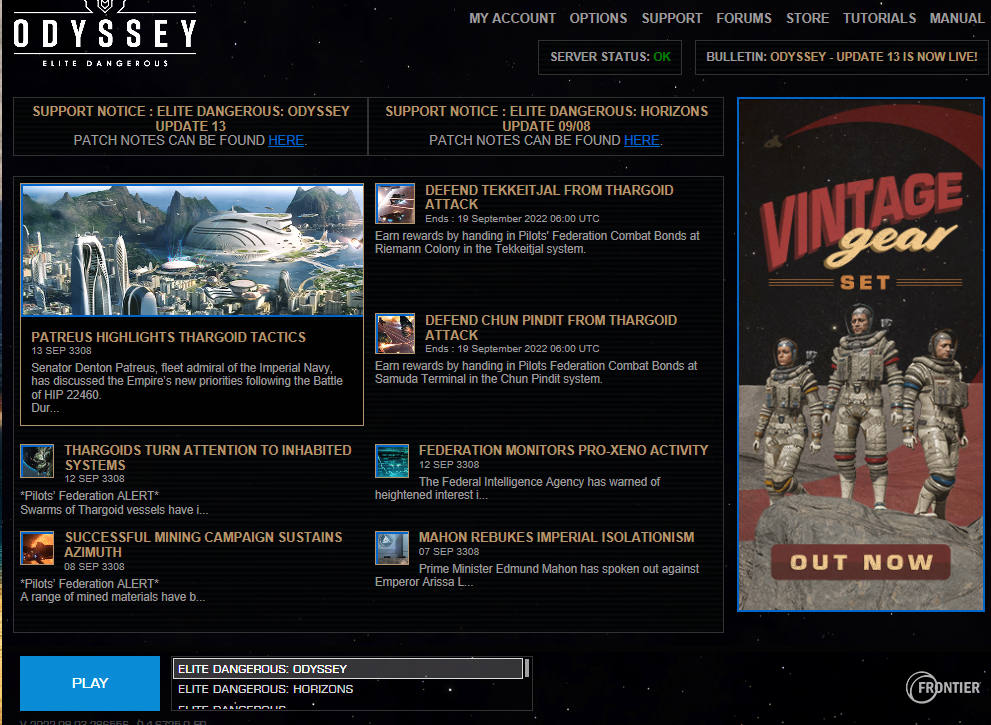Open the Vintage Gear Set advertisement

coord(861,355)
